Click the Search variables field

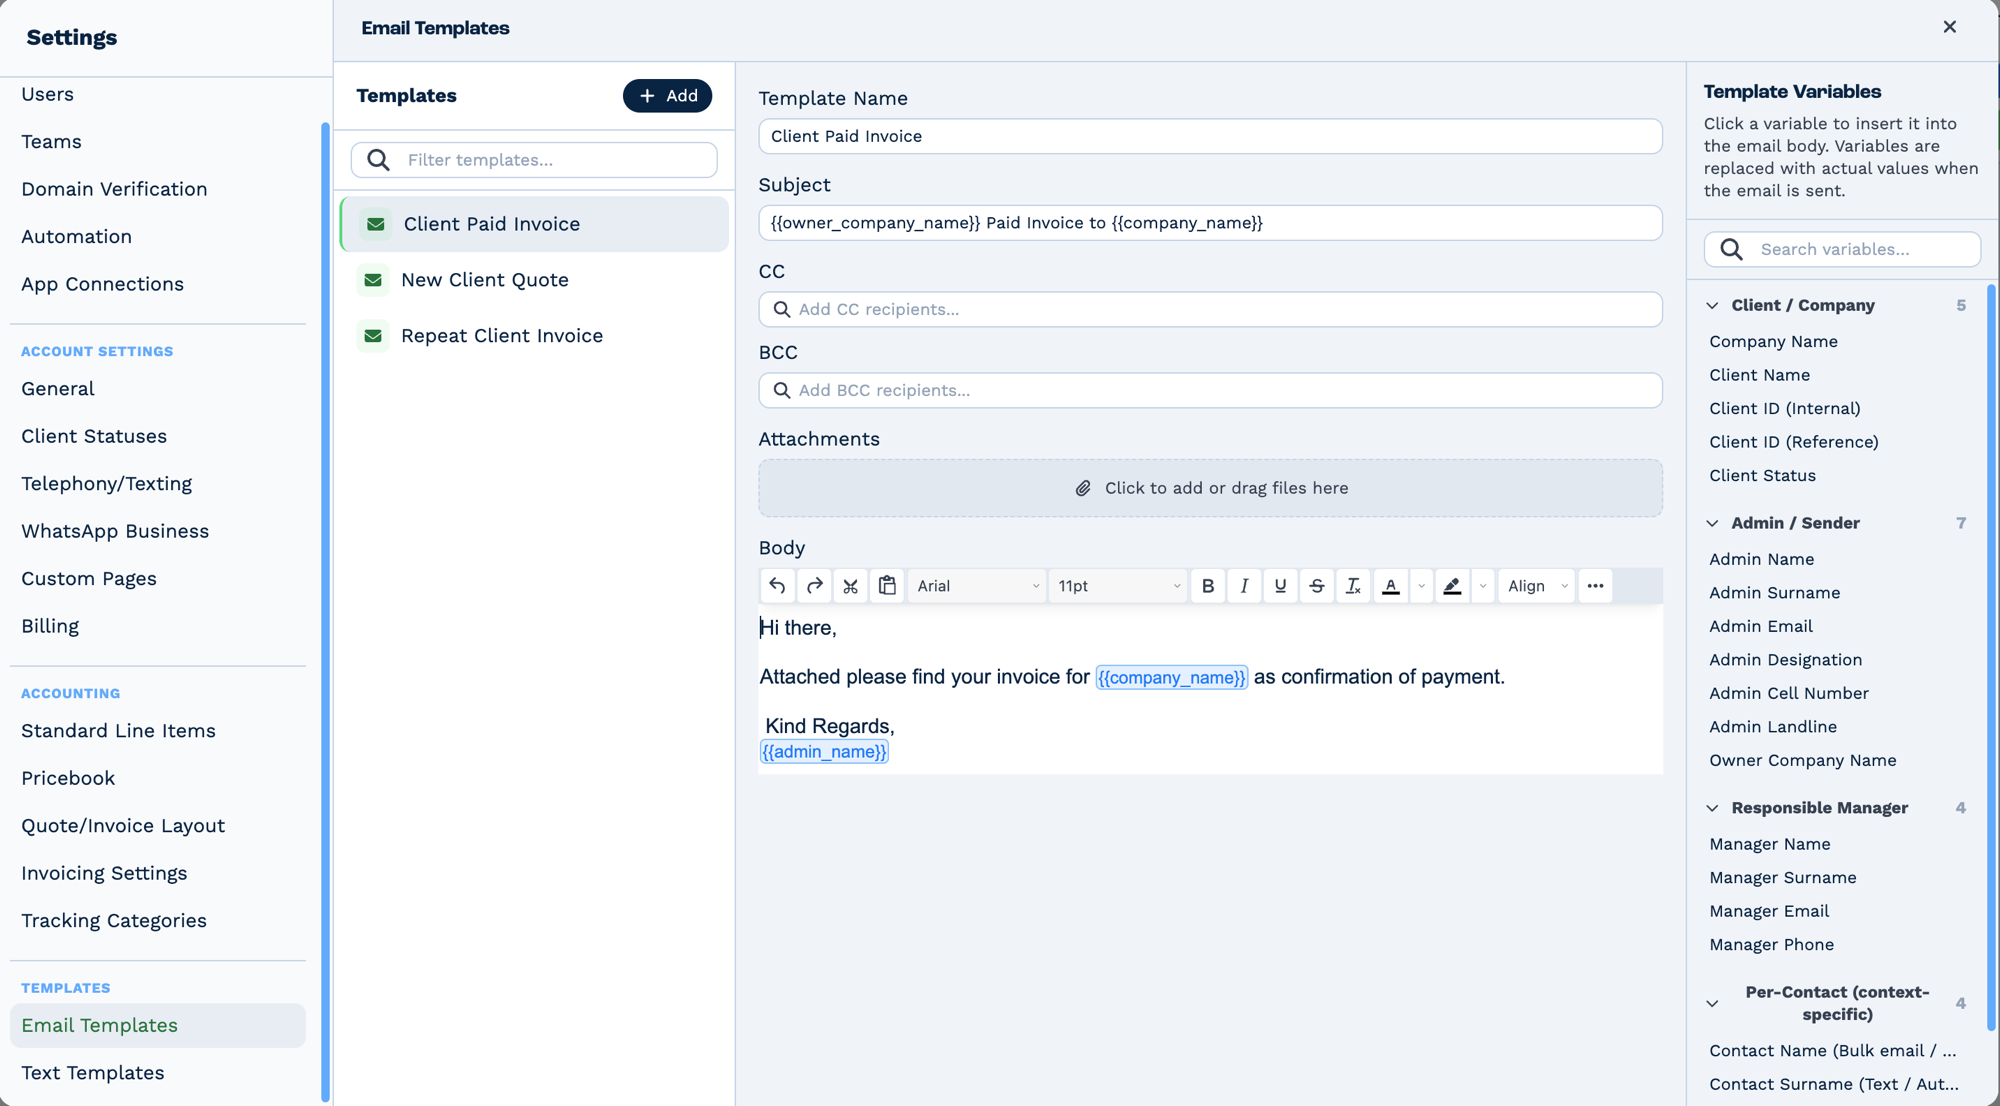click(1842, 250)
